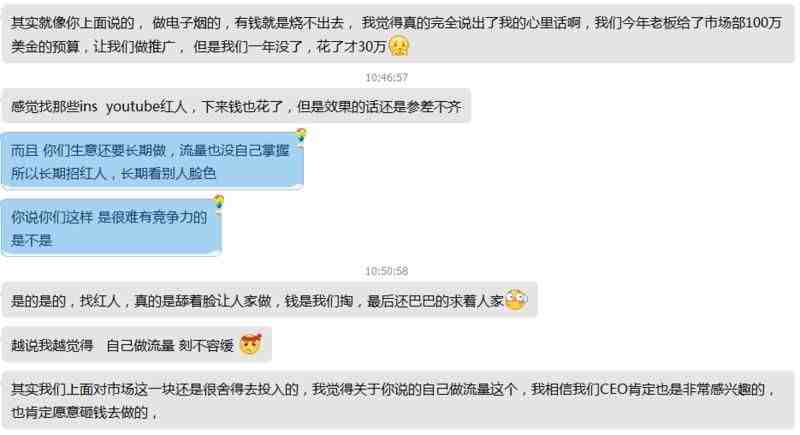Select the message 越说我越觉得 自己做流量
The image size is (800, 435).
point(137,345)
